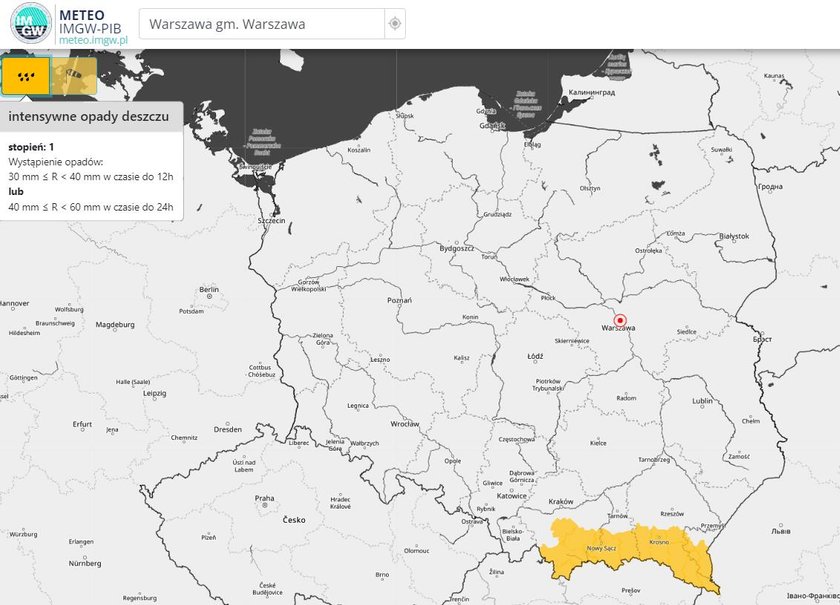This screenshot has width=840, height=605.
Task: Select the strong wind windsock warning icon
Action: [x=74, y=76]
